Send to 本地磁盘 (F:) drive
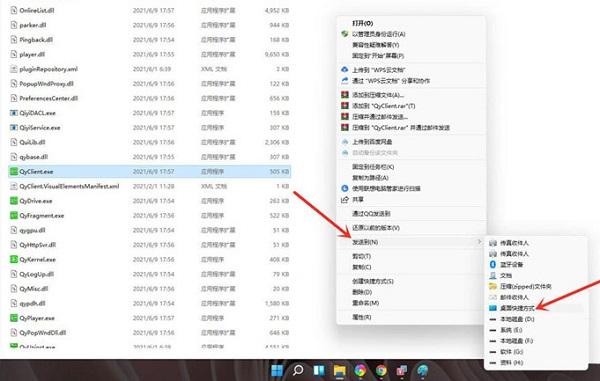 517,340
